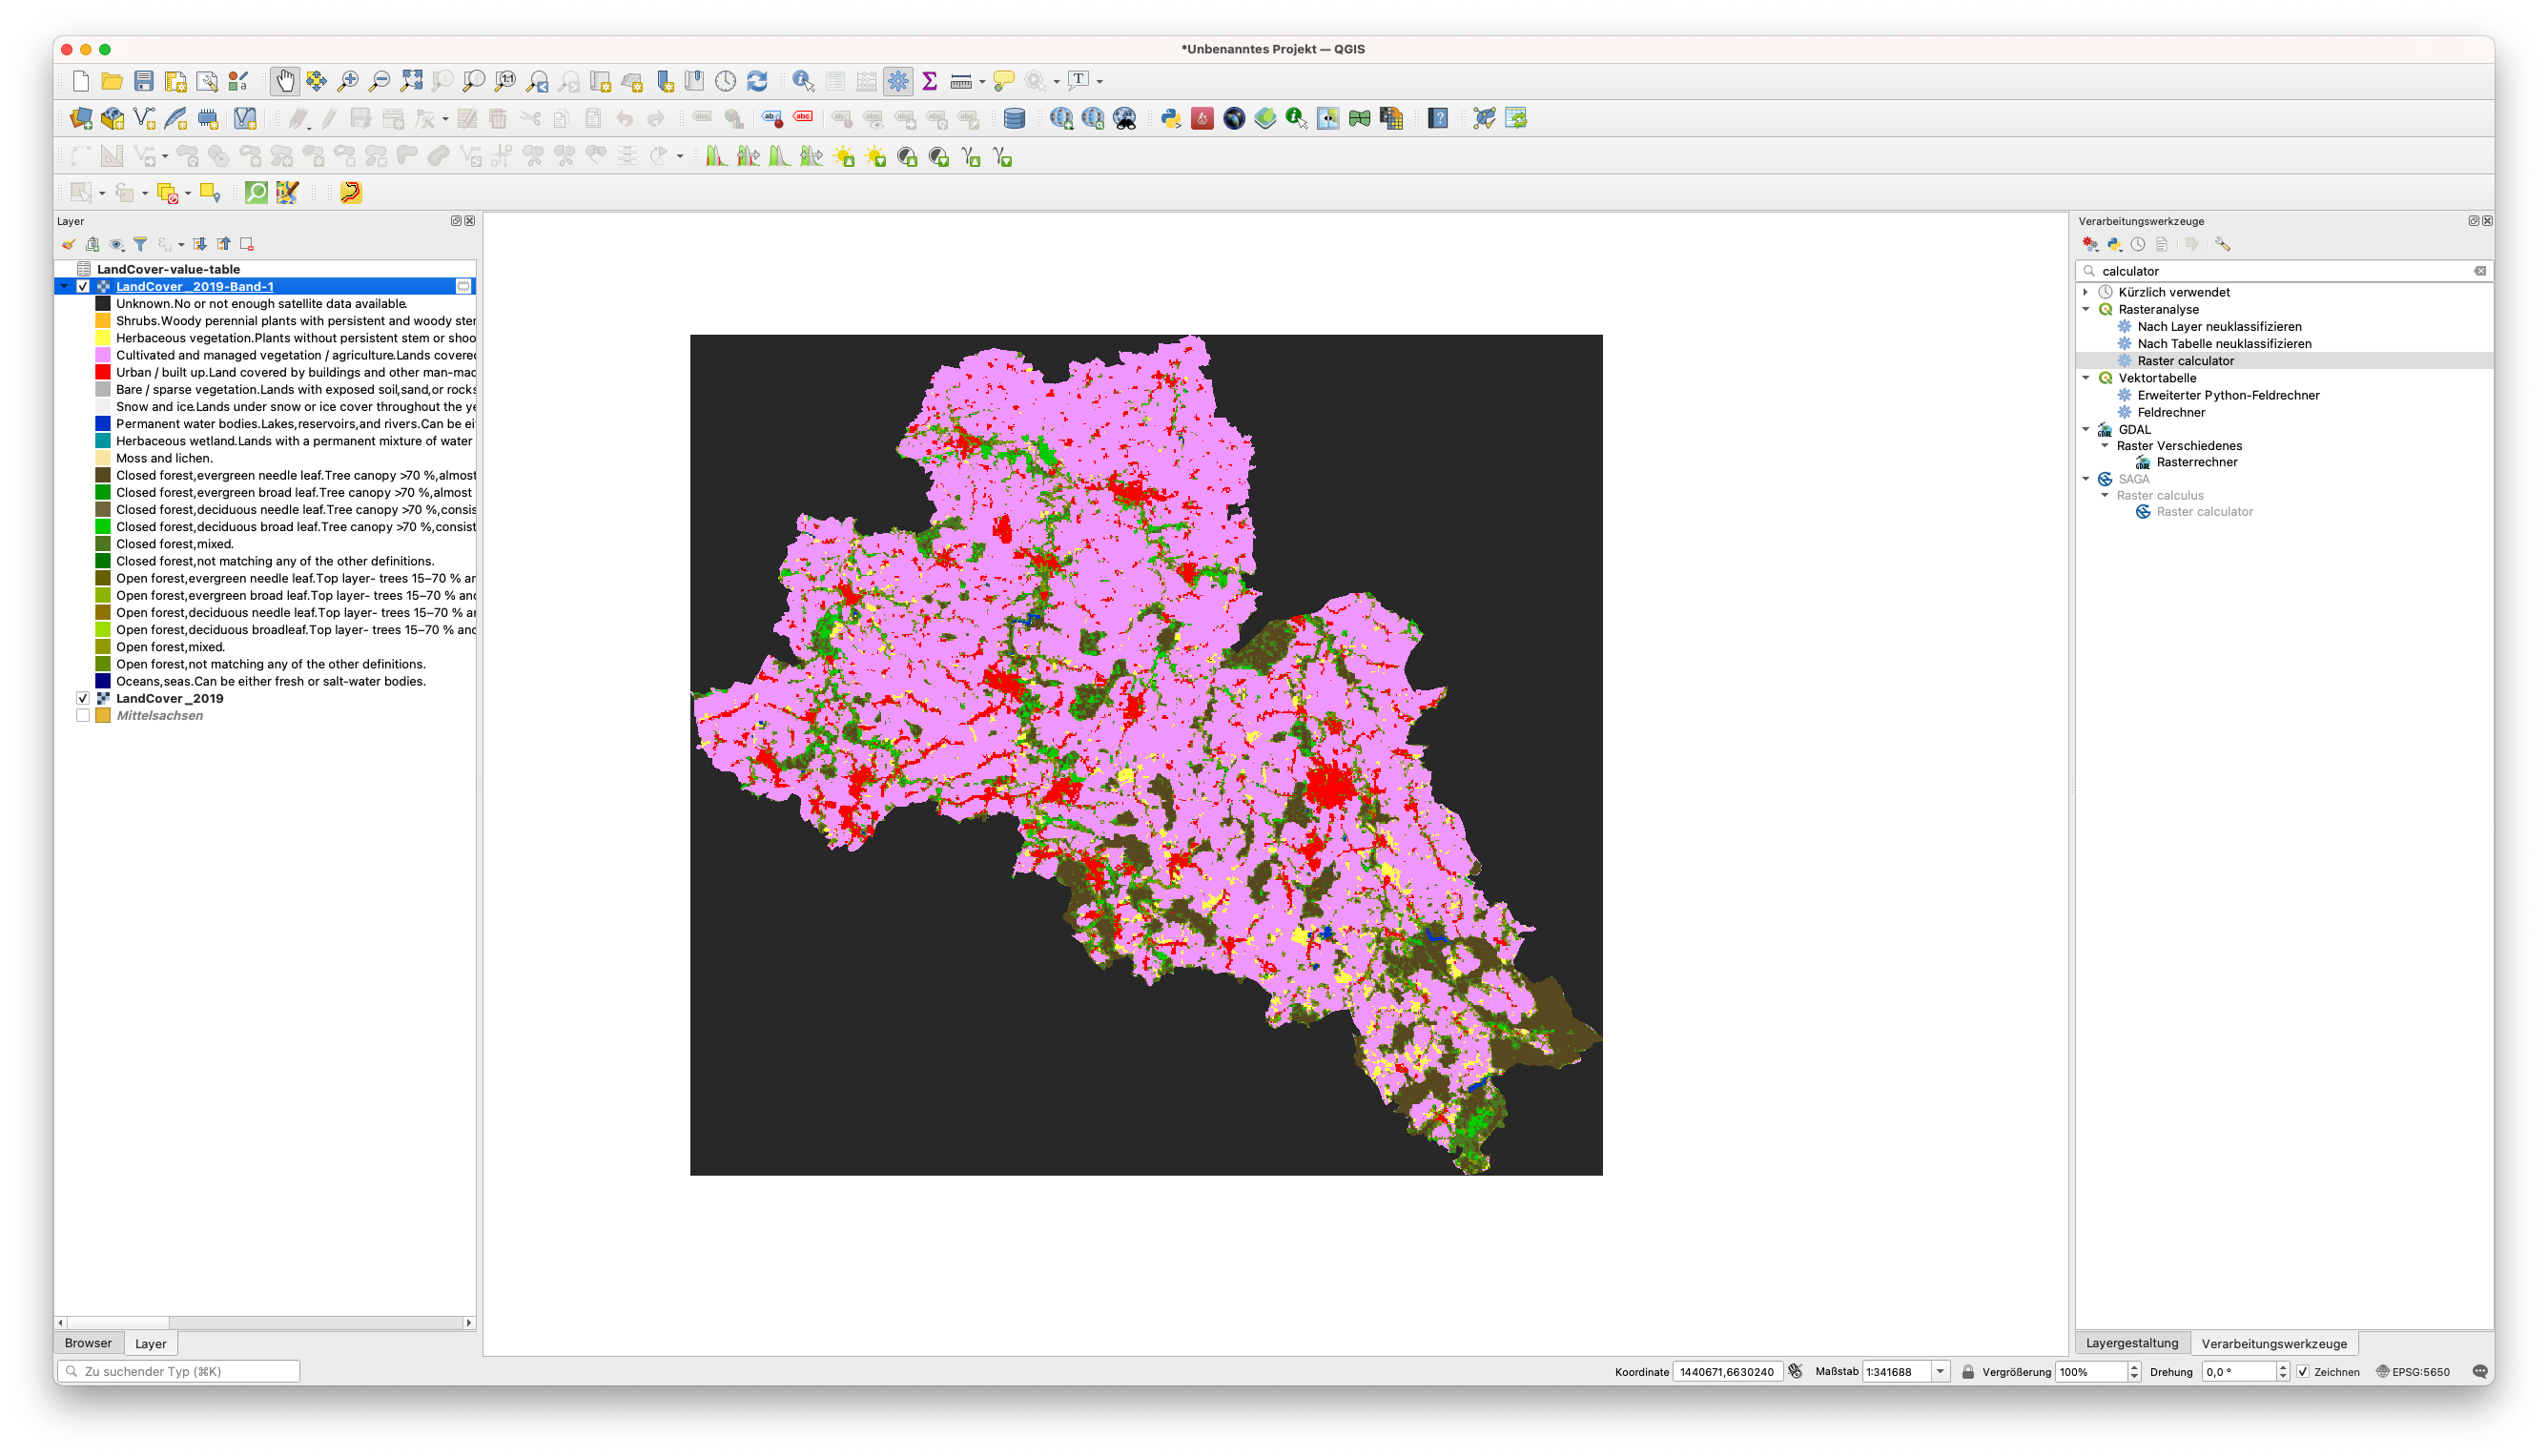Clear the calculator search text

coord(2480,271)
